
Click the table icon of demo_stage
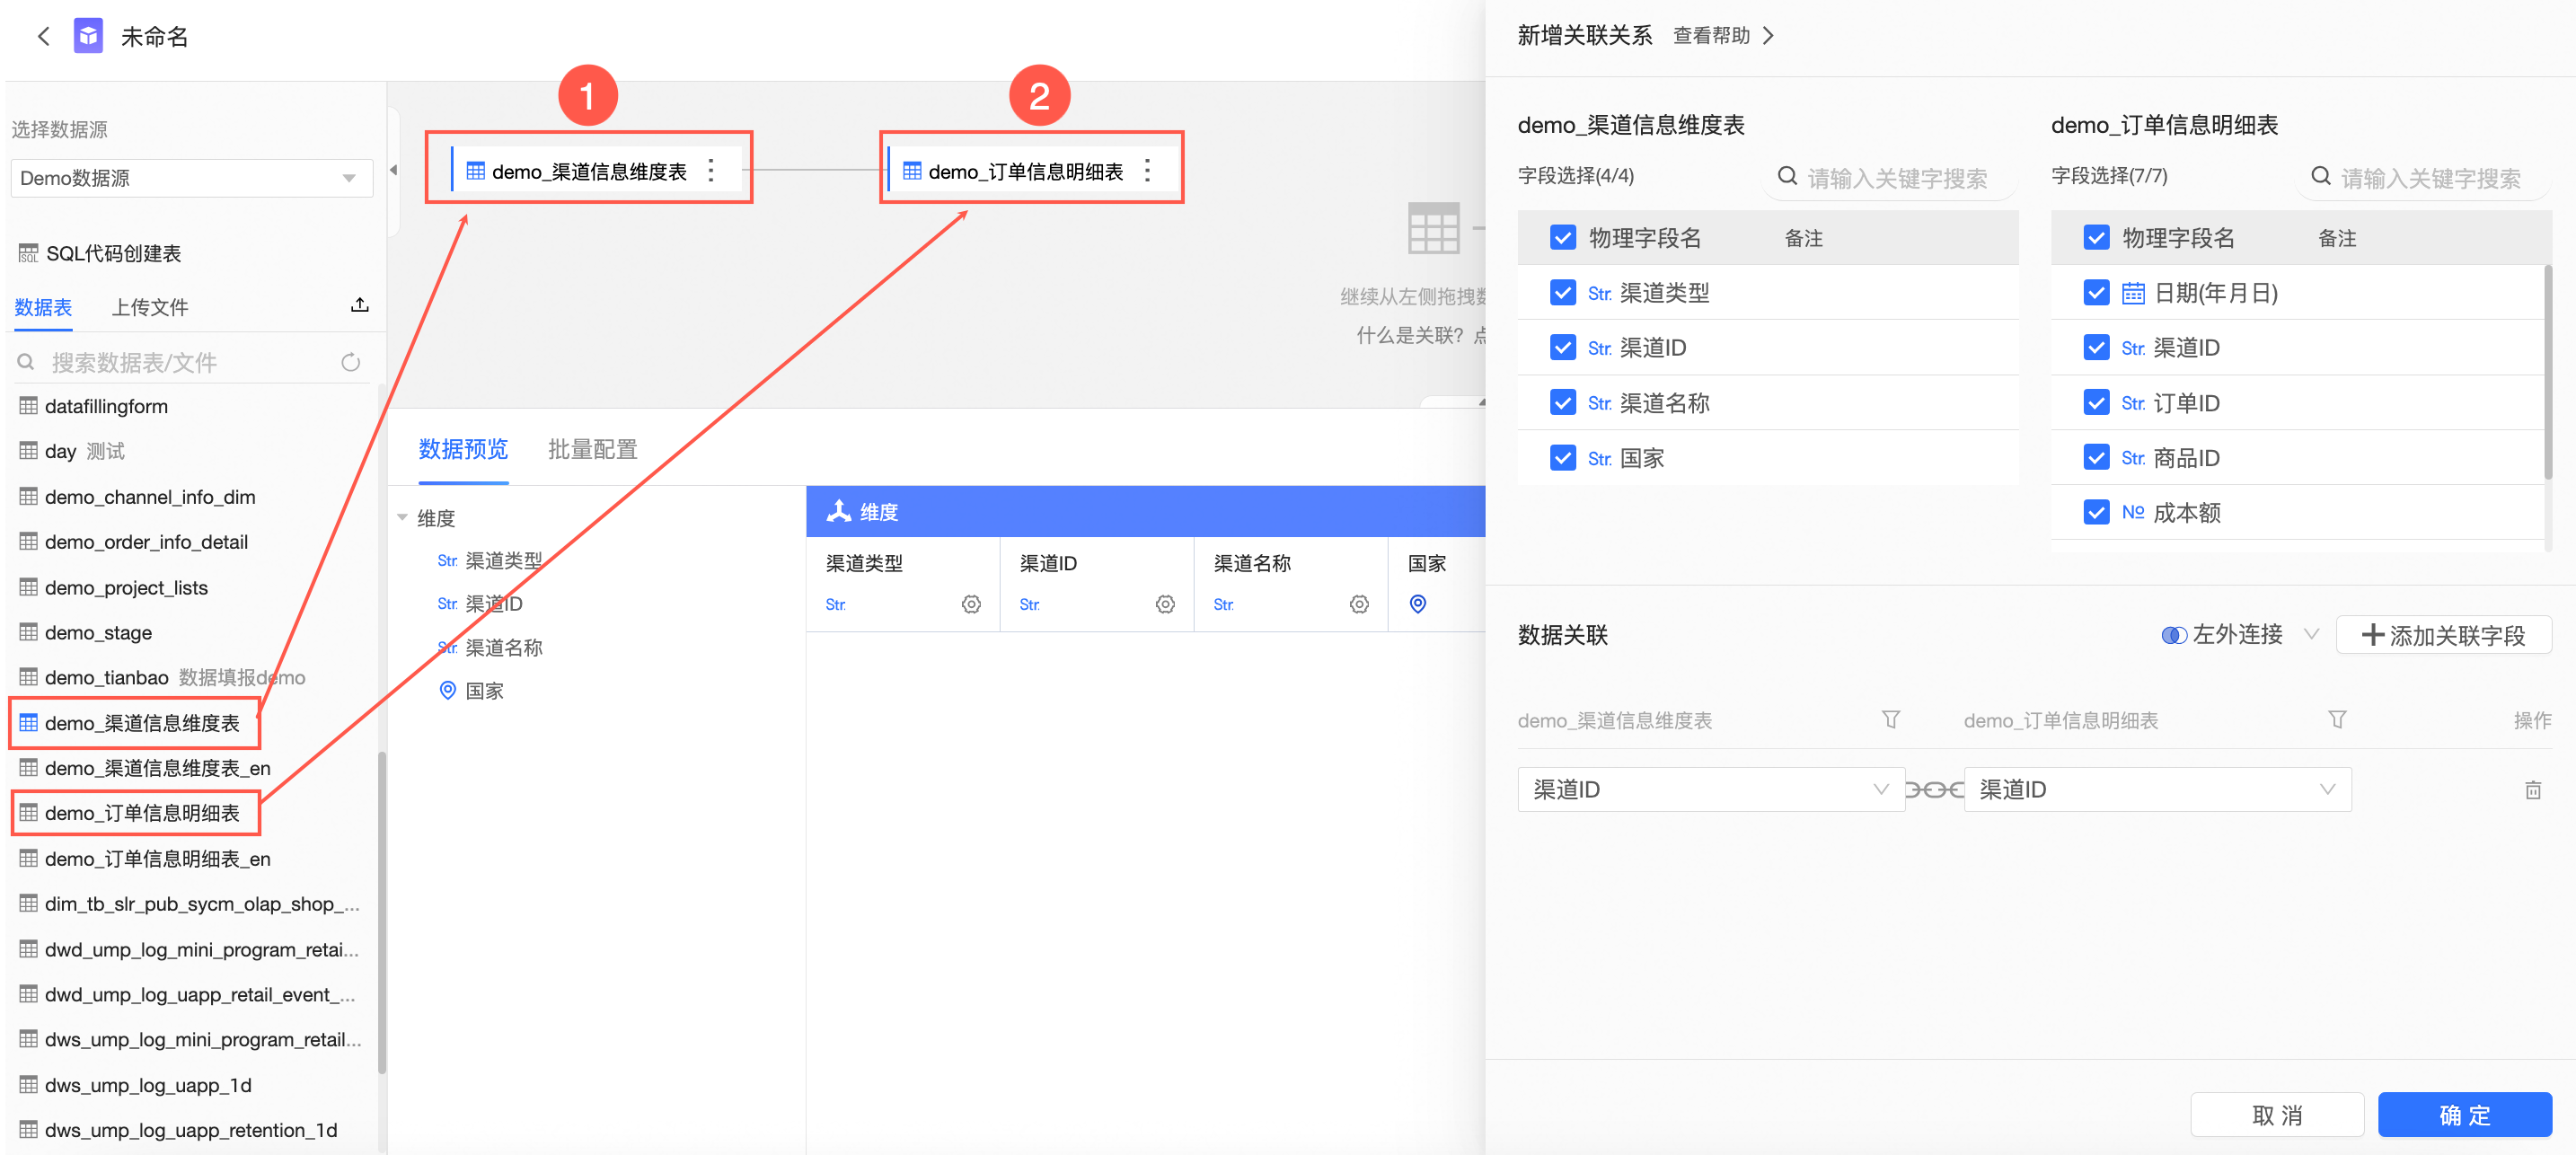(28, 632)
